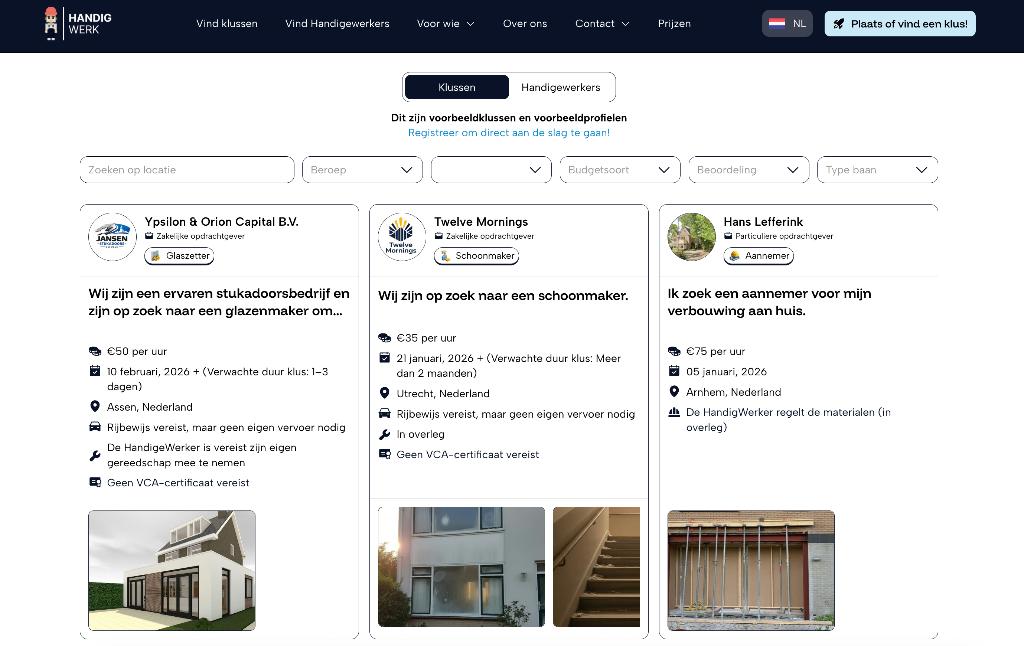Switch to the Handigewerkers tab
The height and width of the screenshot is (646, 1024).
point(561,87)
